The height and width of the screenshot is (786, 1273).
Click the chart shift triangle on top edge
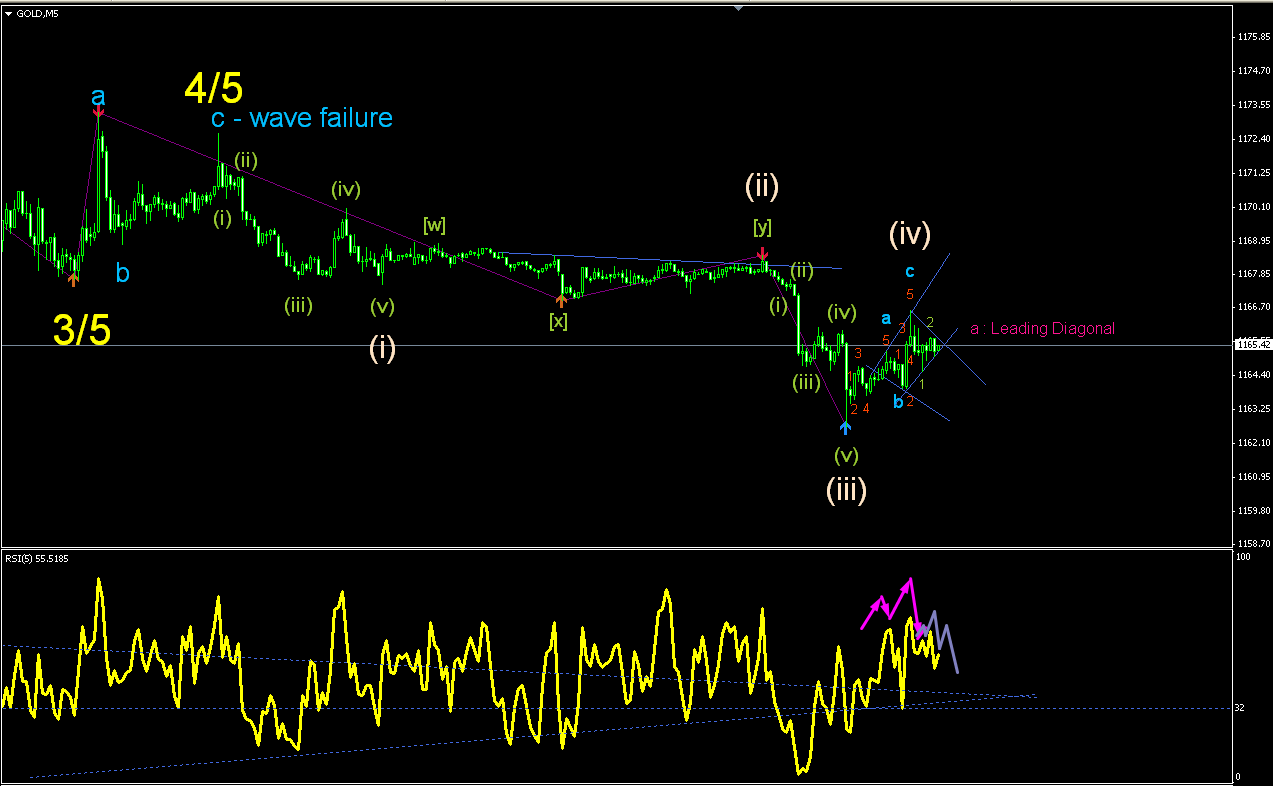click(x=738, y=8)
